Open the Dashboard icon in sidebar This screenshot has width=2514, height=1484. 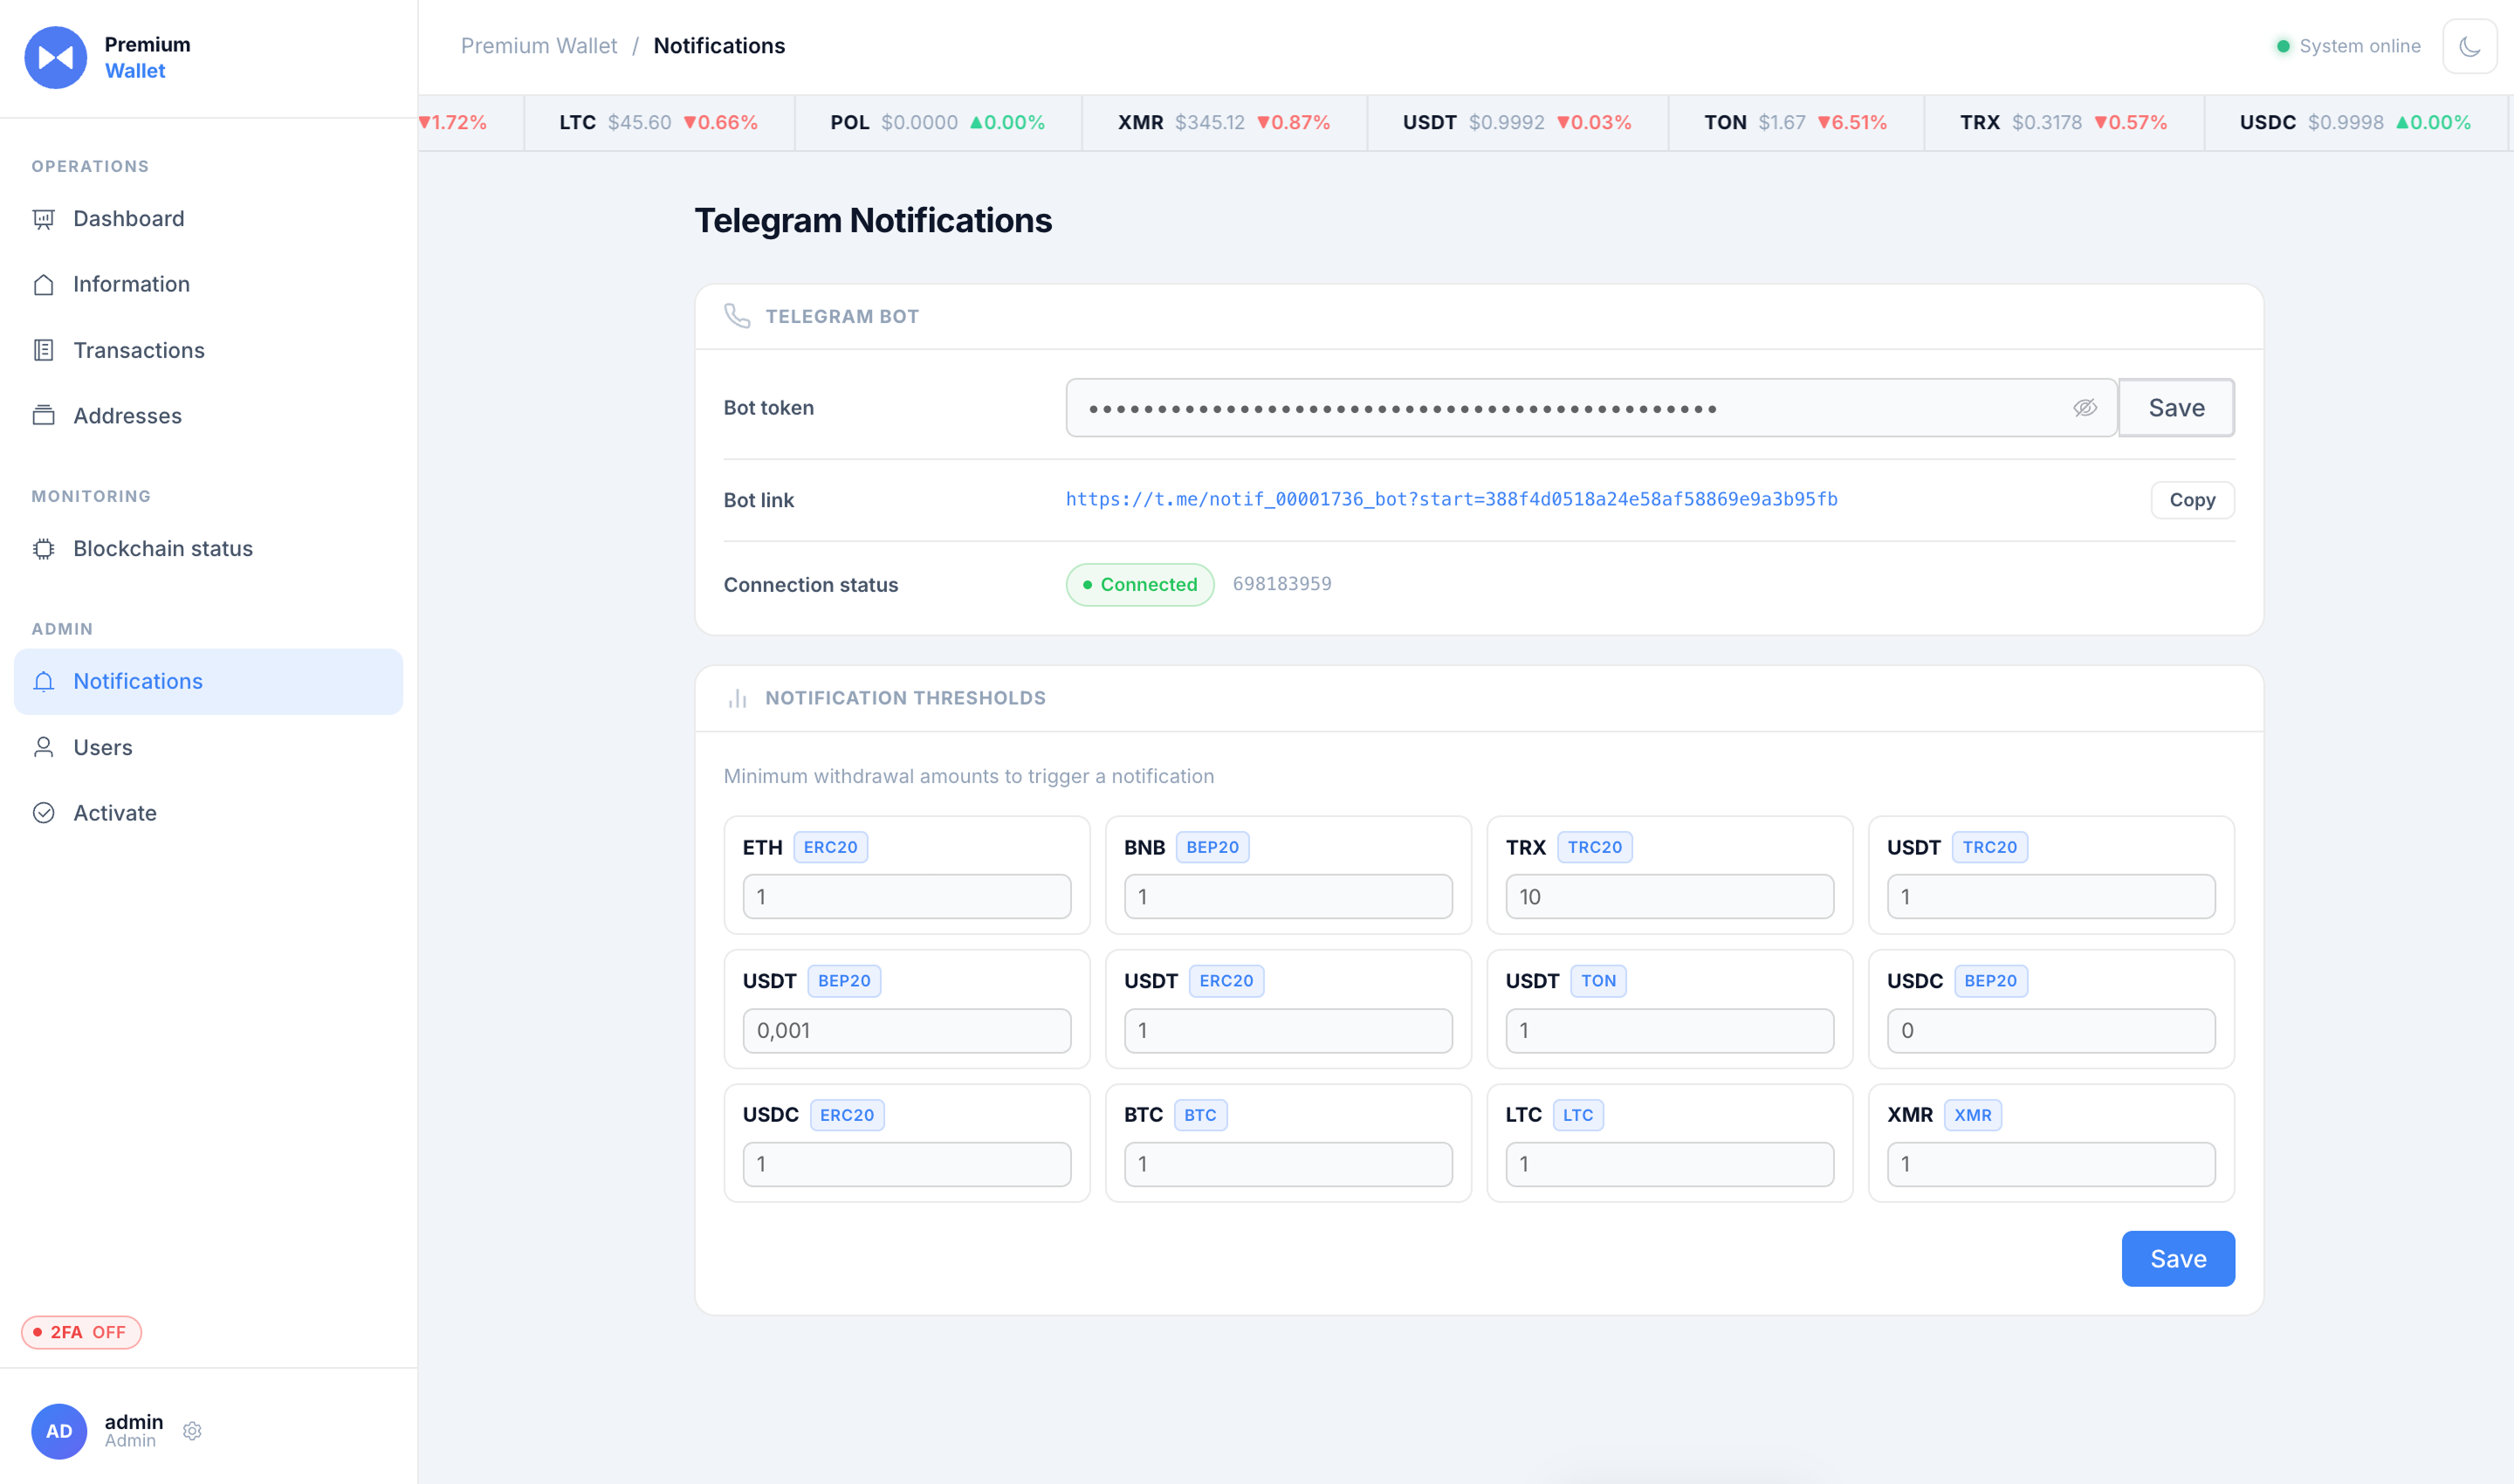point(43,219)
